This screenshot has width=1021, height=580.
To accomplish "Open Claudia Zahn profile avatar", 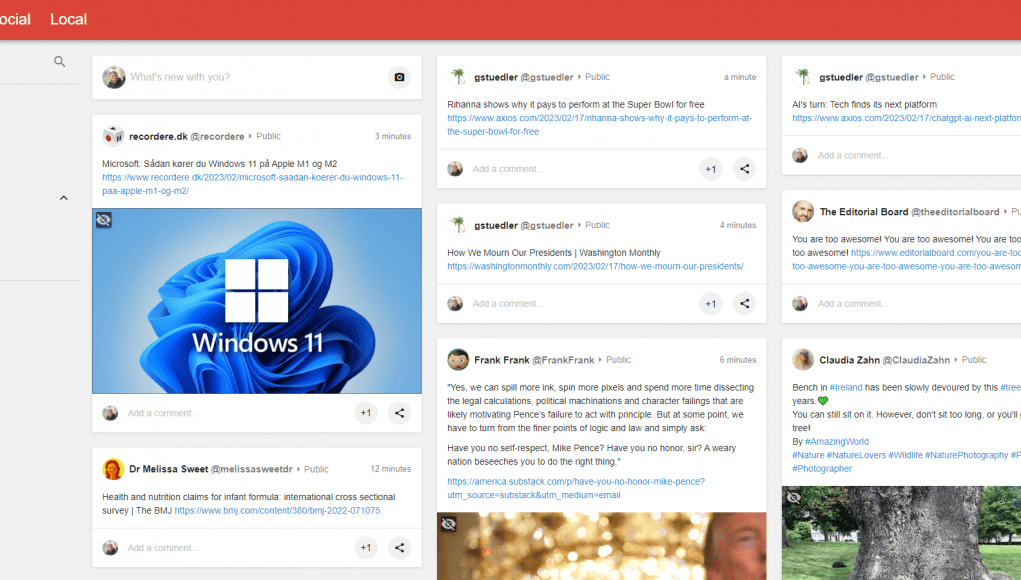I will (803, 359).
